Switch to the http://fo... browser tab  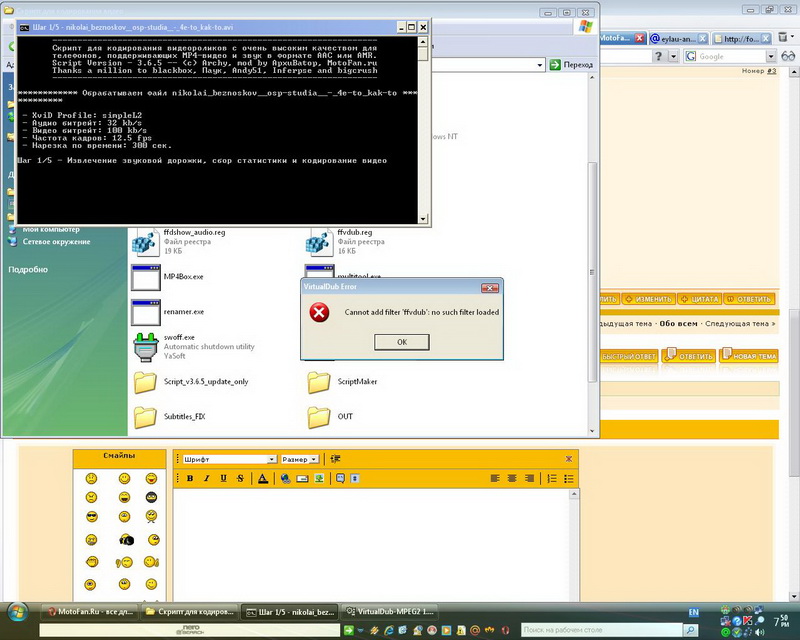[741, 38]
